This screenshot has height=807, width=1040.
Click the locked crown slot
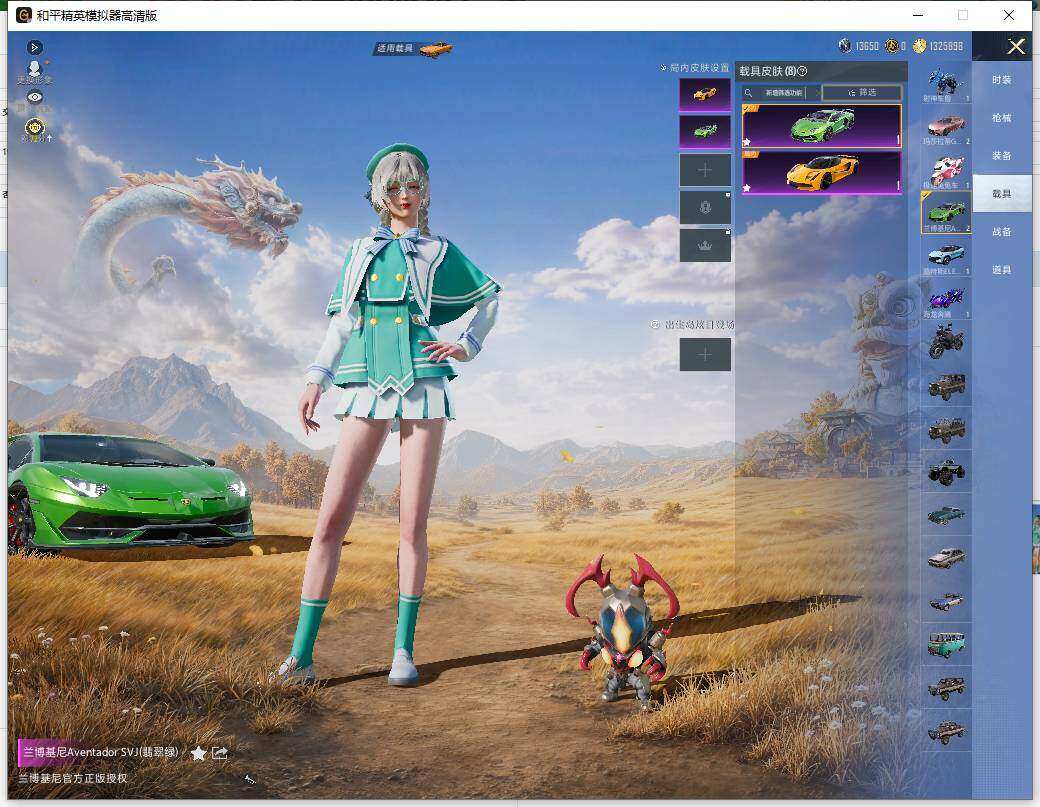[704, 245]
